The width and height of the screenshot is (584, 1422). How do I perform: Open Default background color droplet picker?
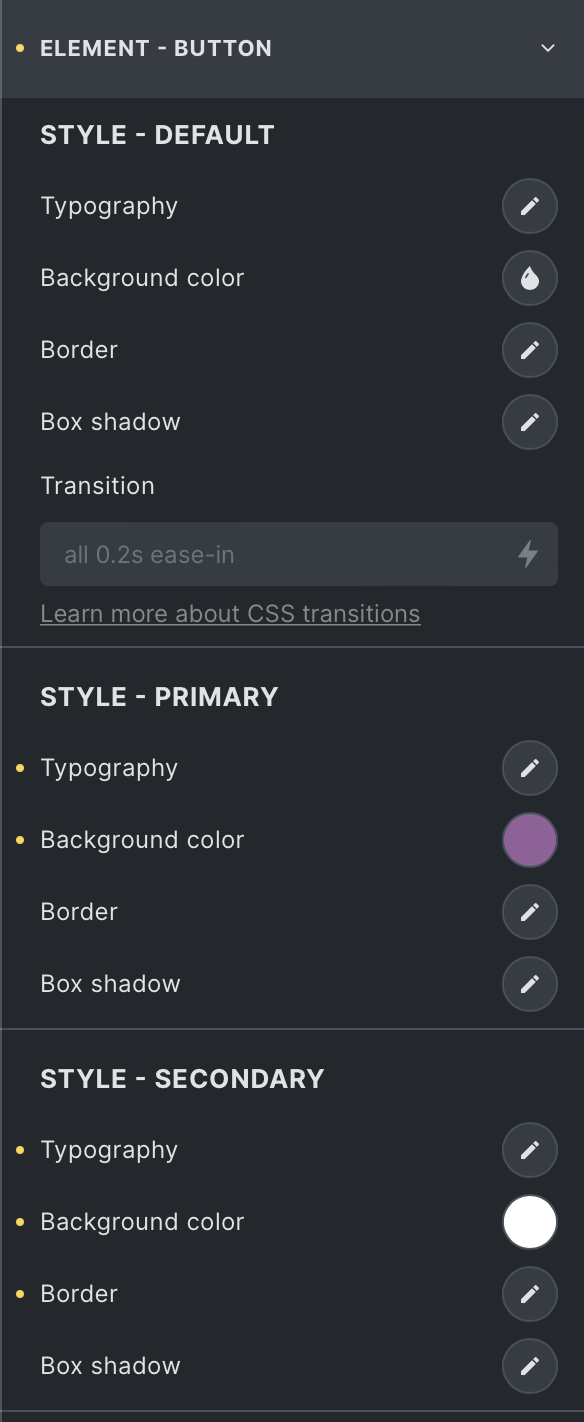click(530, 278)
